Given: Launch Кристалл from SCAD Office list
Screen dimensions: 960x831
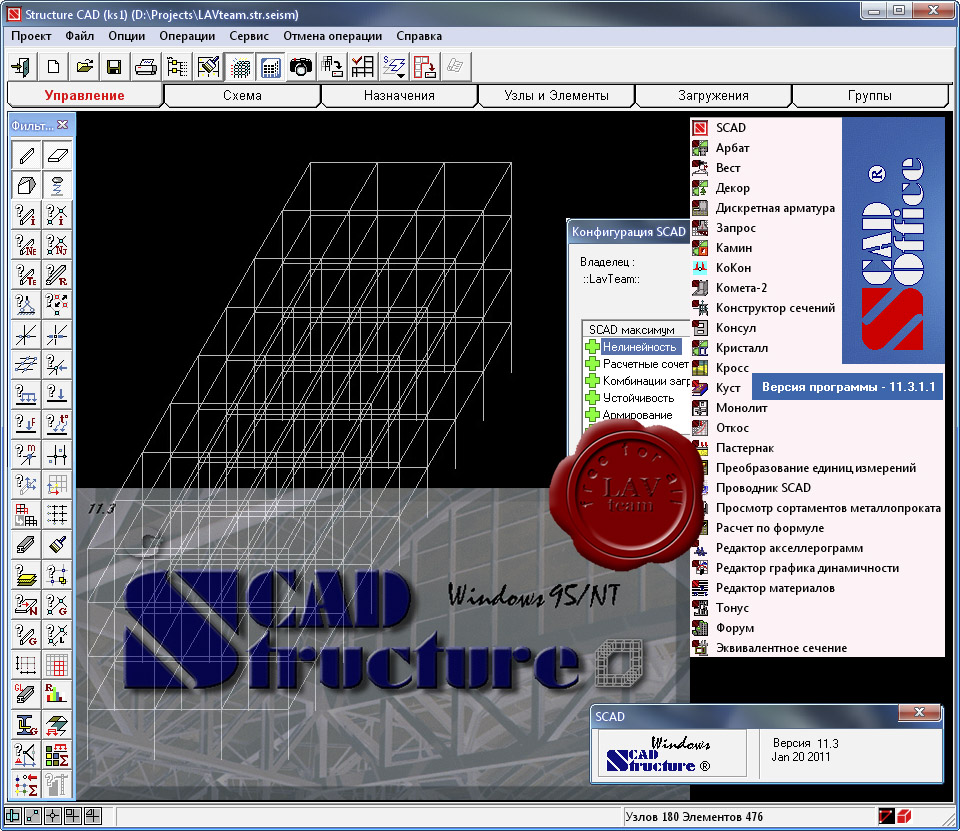Looking at the screenshot, I should pos(741,348).
